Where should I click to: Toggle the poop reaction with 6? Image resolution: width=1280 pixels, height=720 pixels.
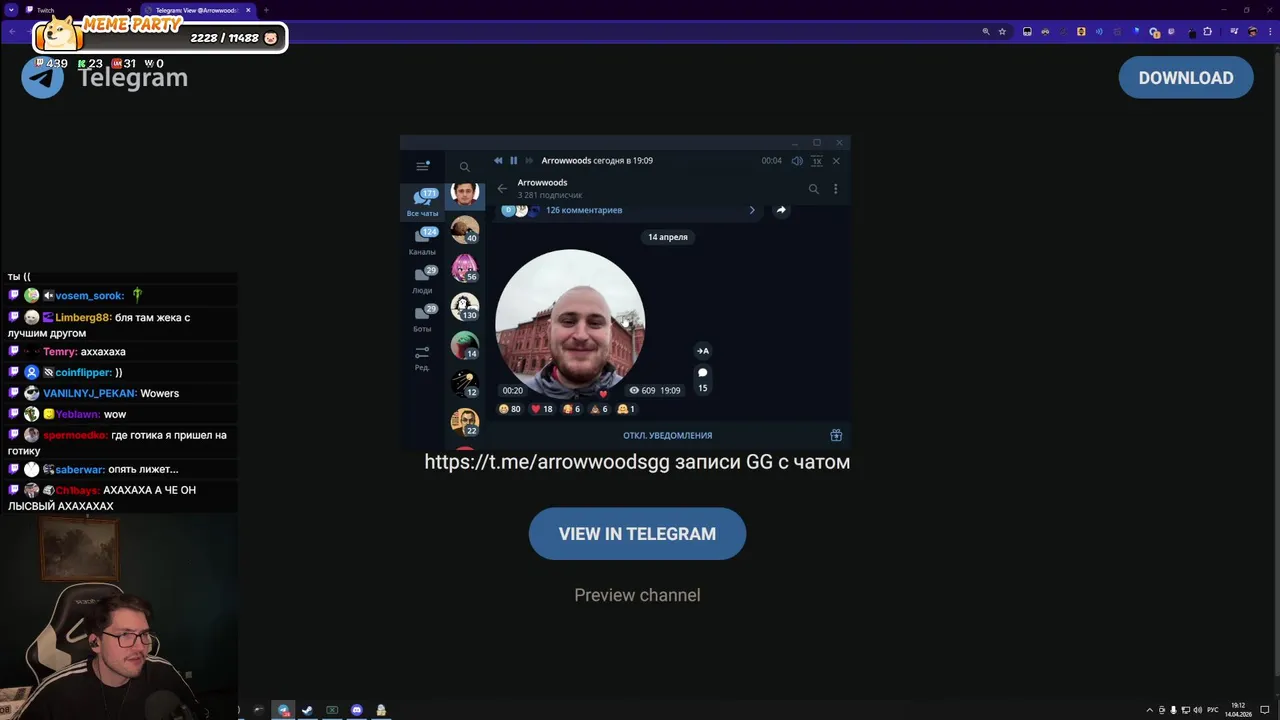(601, 409)
